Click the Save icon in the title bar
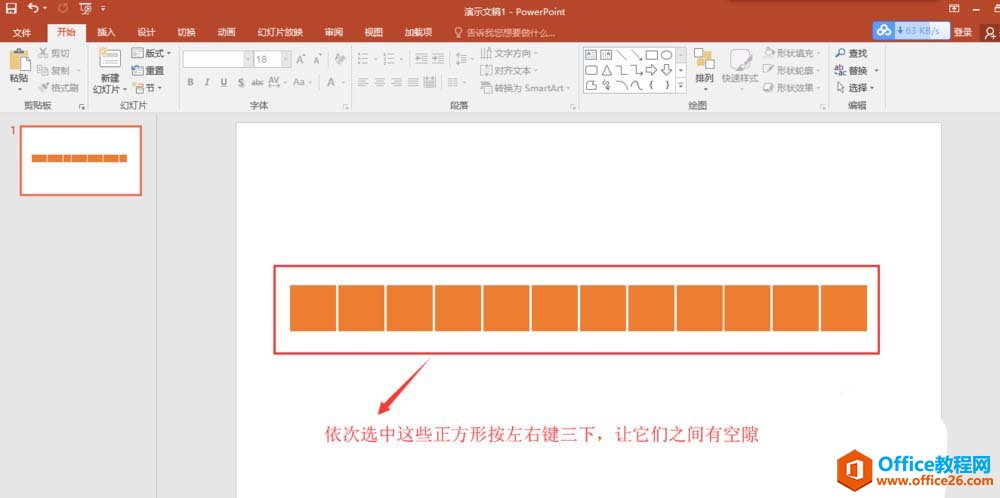 (x=11, y=8)
